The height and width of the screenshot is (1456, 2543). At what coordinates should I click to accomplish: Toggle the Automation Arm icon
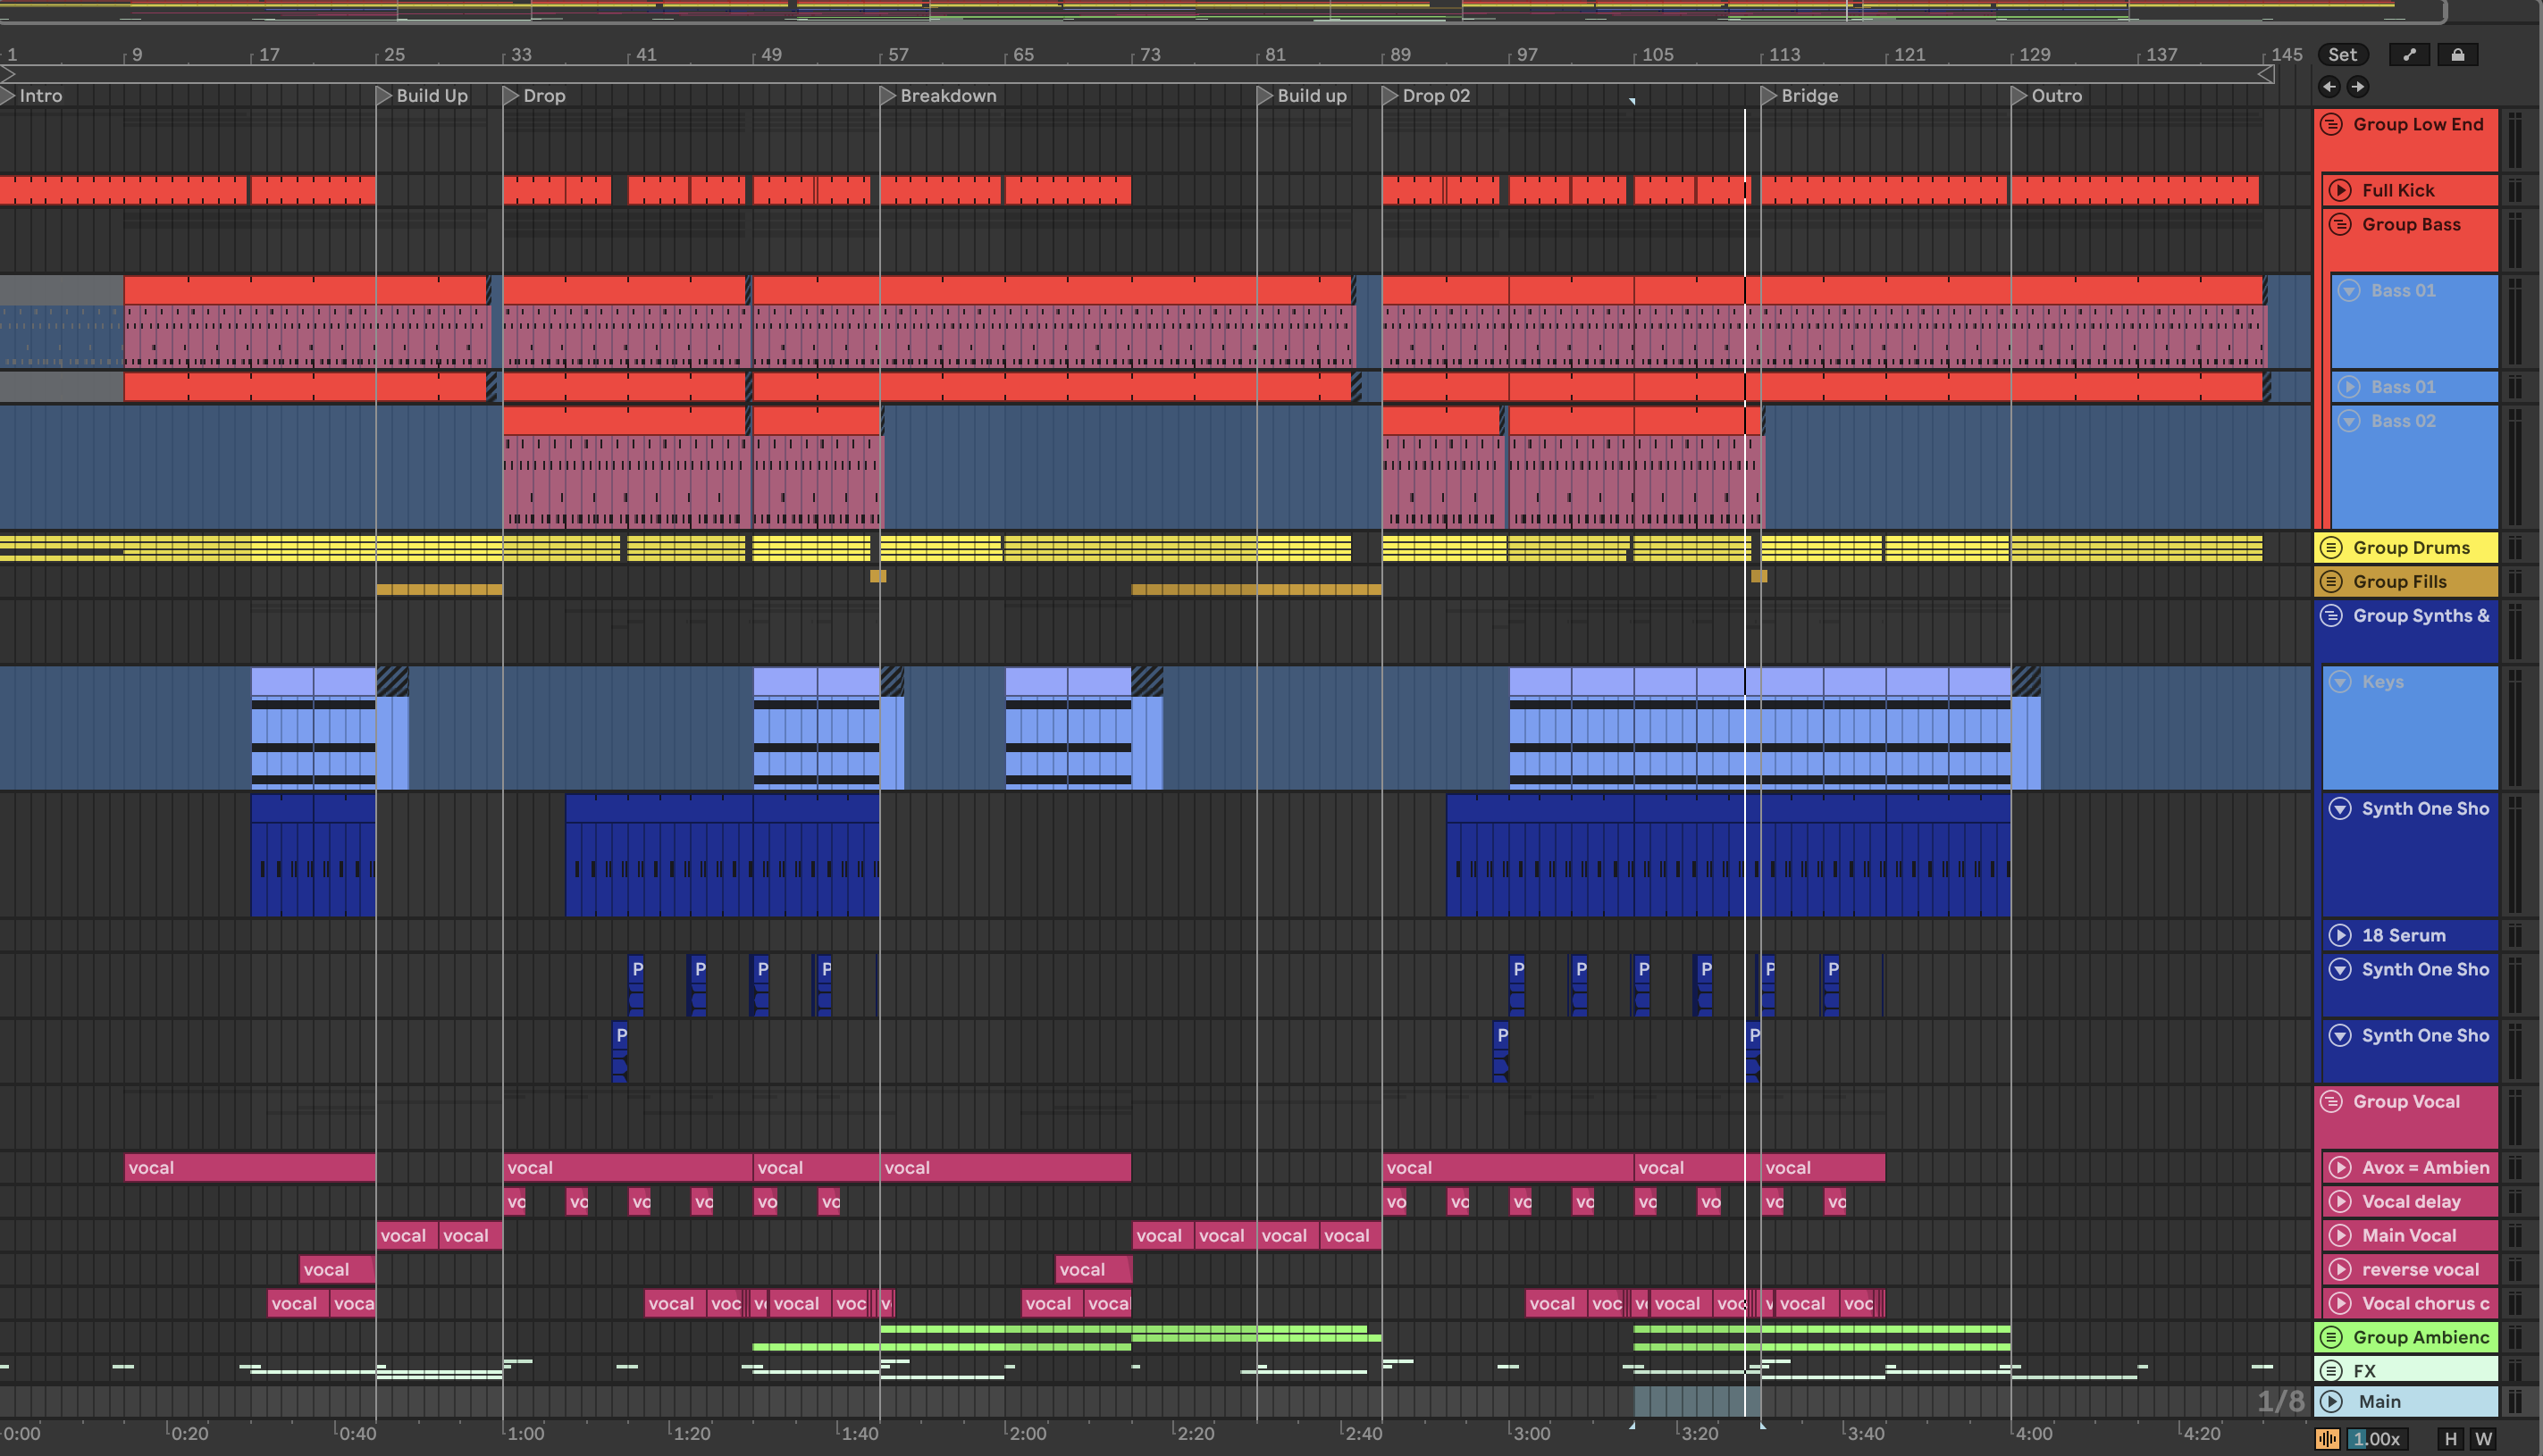point(2410,55)
